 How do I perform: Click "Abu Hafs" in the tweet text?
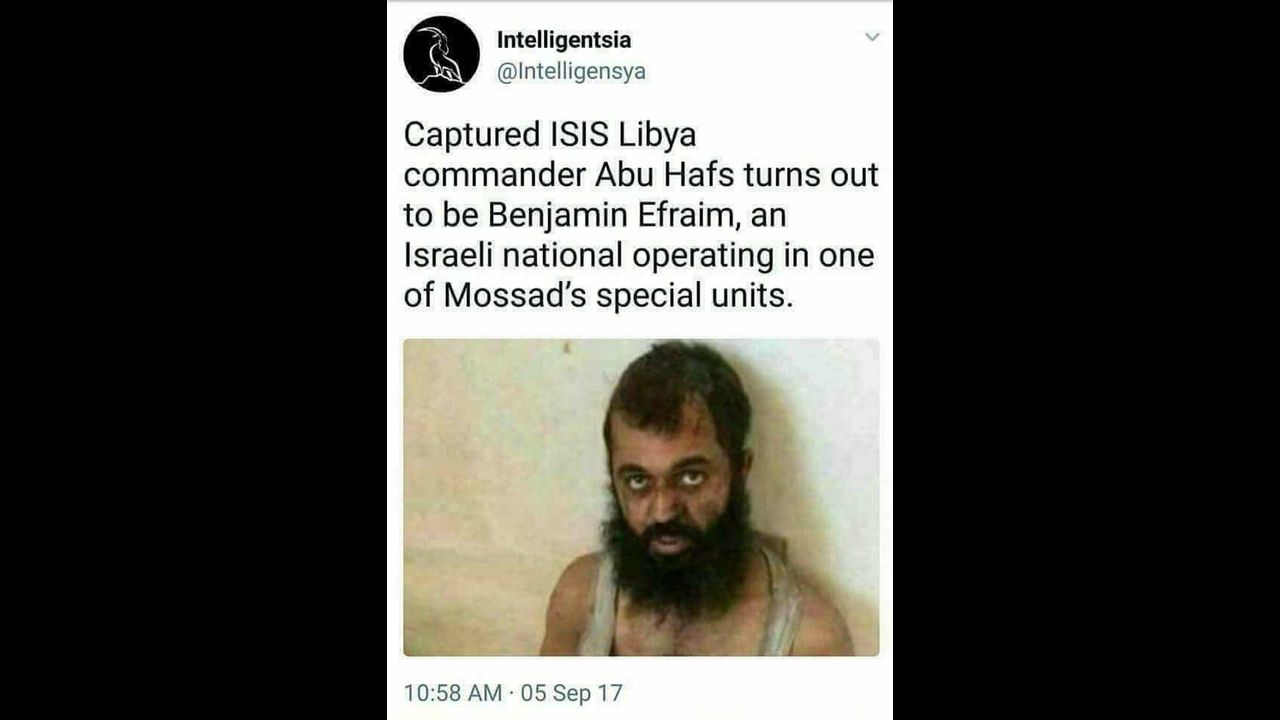658,175
